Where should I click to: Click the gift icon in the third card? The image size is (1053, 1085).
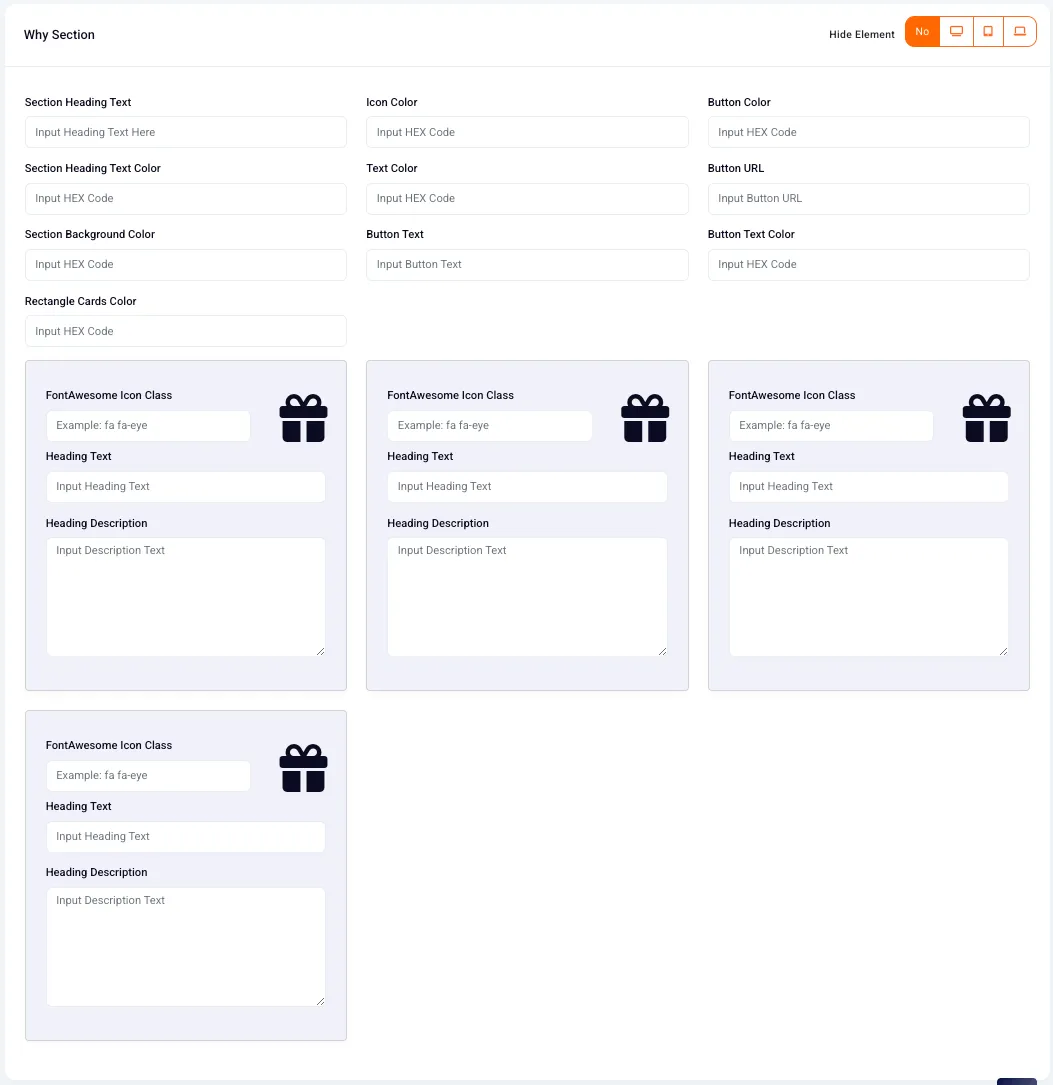click(x=987, y=418)
